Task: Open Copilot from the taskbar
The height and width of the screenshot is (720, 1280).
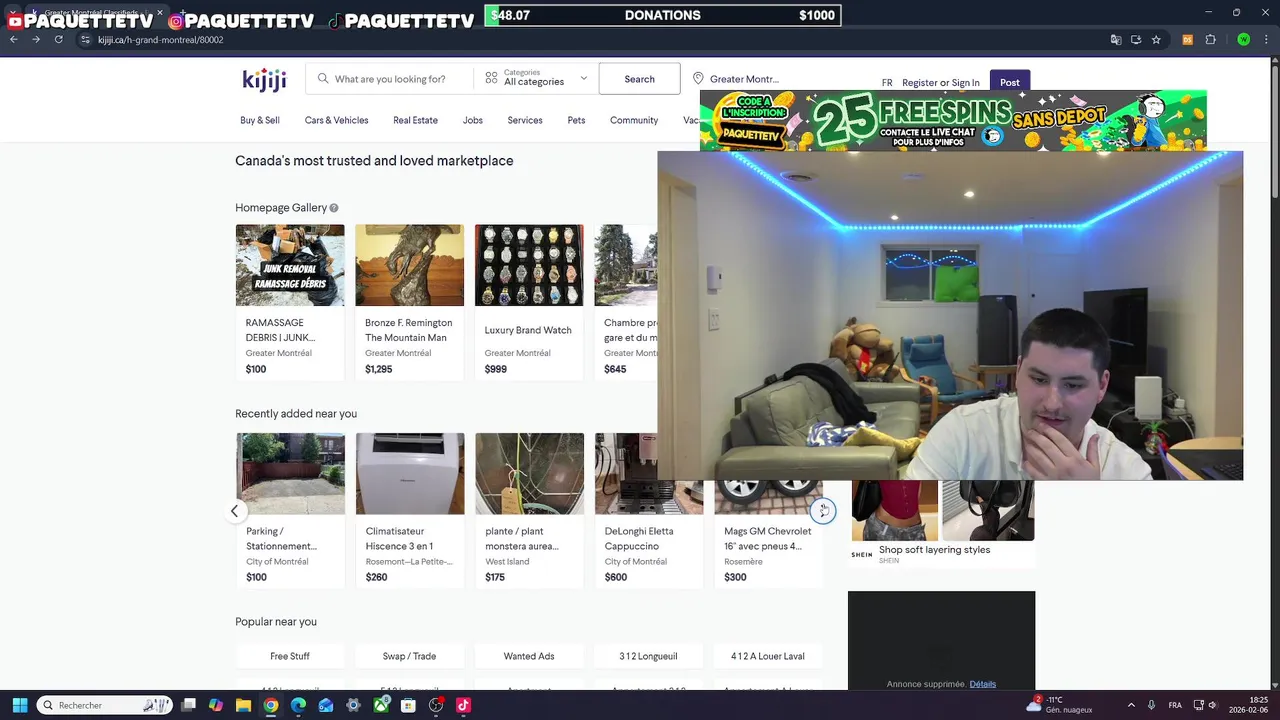Action: 216,705
